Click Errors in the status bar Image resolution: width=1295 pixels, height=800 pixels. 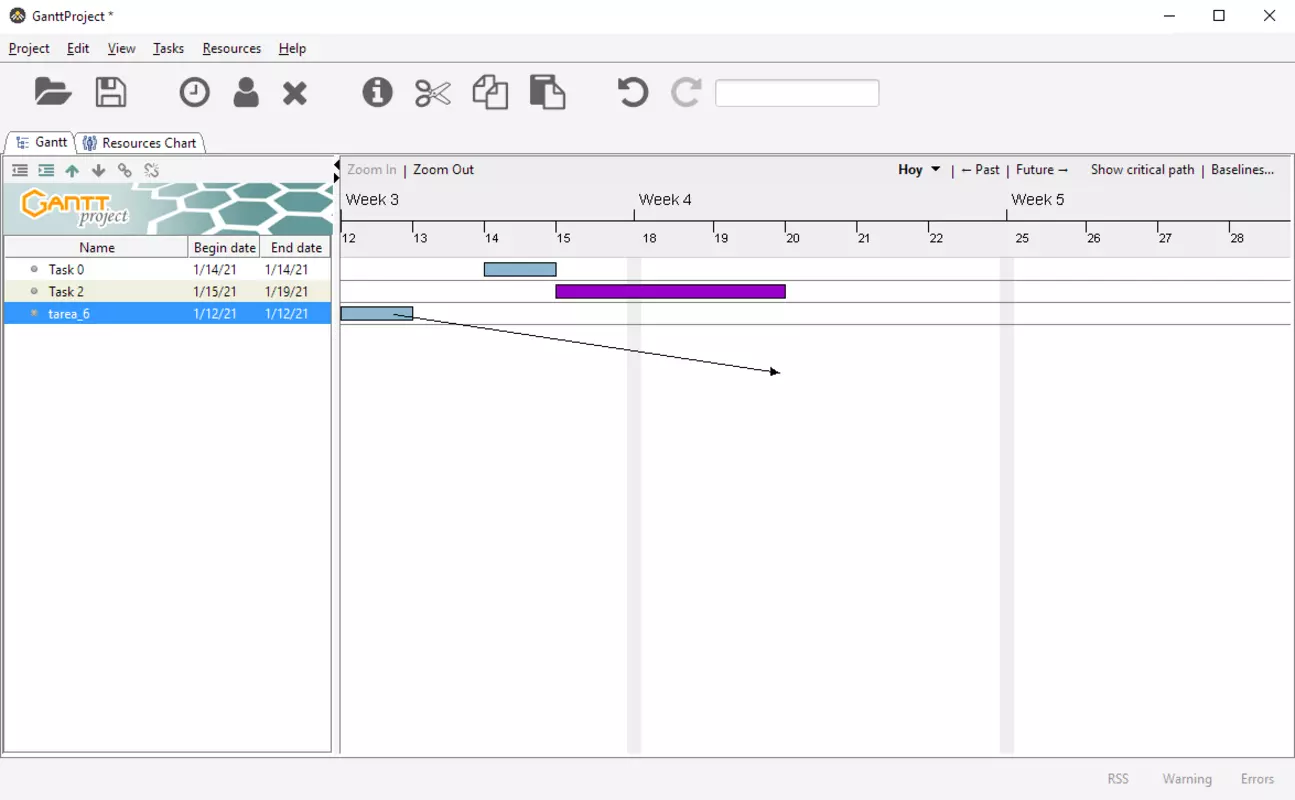coord(1257,779)
